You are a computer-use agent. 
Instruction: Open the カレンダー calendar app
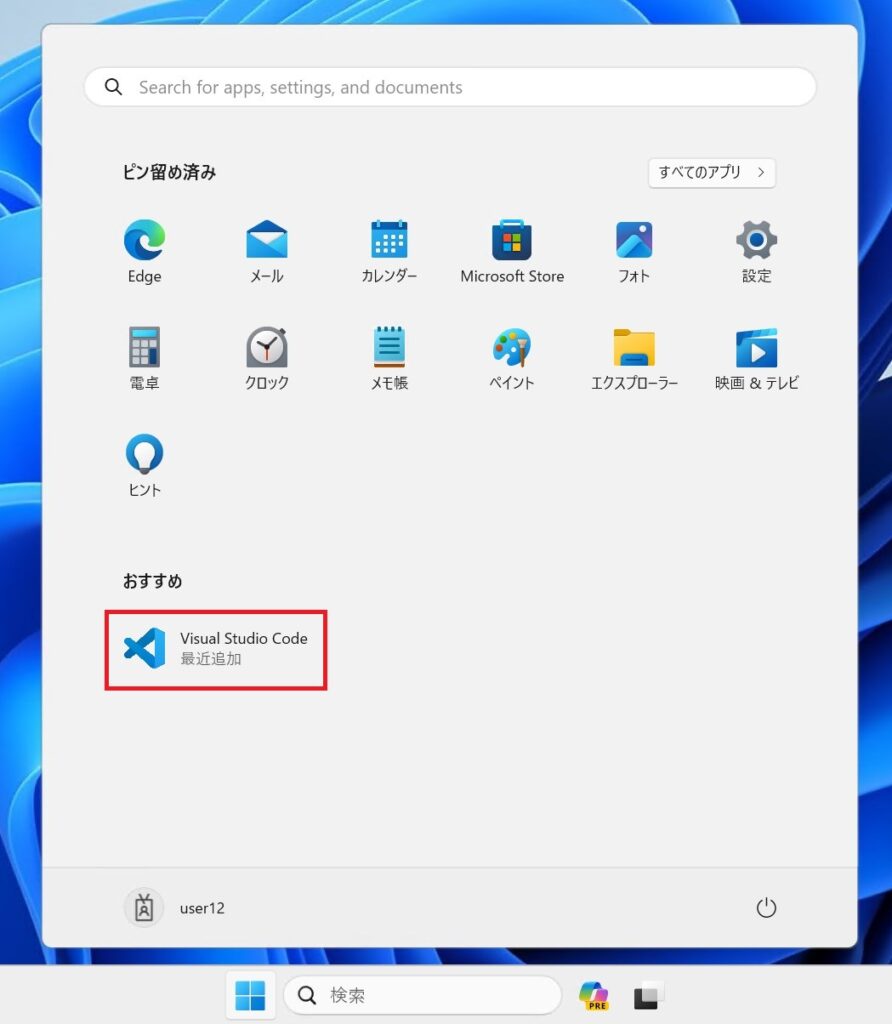click(x=389, y=251)
